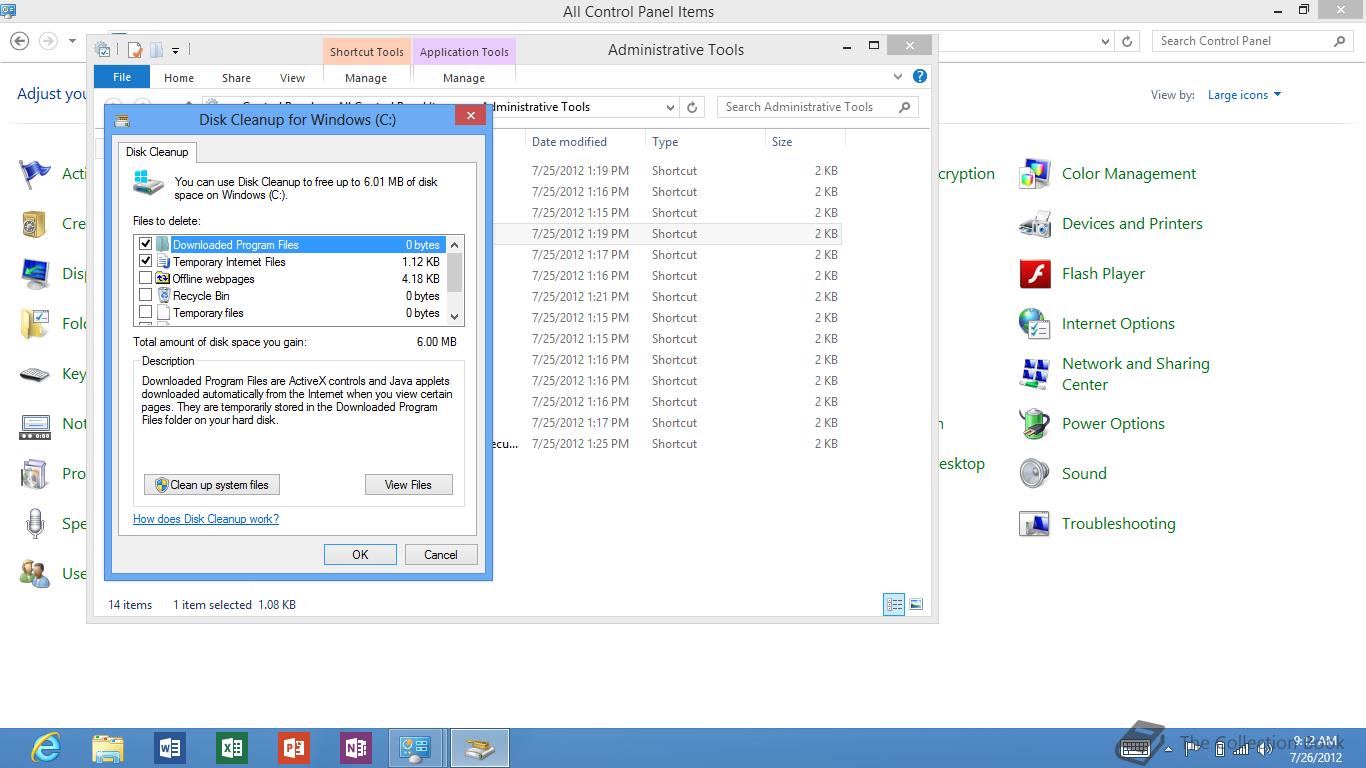This screenshot has height=768, width=1366.
Task: Check the Offline webpages checkbox
Action: pos(146,278)
